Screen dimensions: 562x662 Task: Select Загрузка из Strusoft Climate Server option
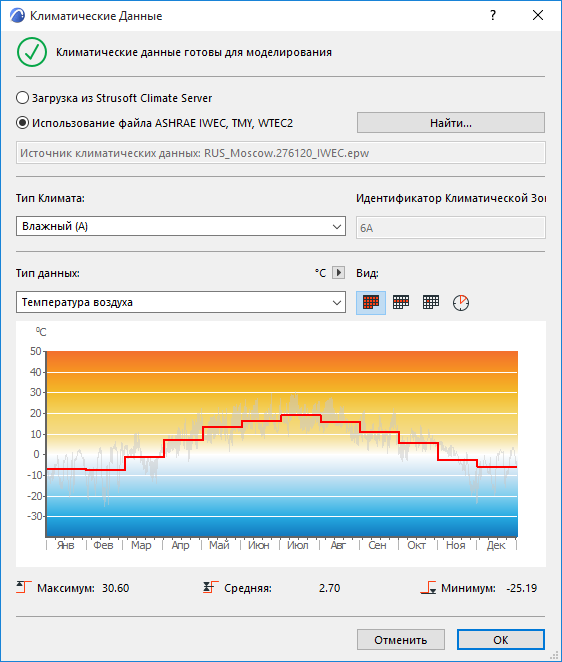[114, 98]
